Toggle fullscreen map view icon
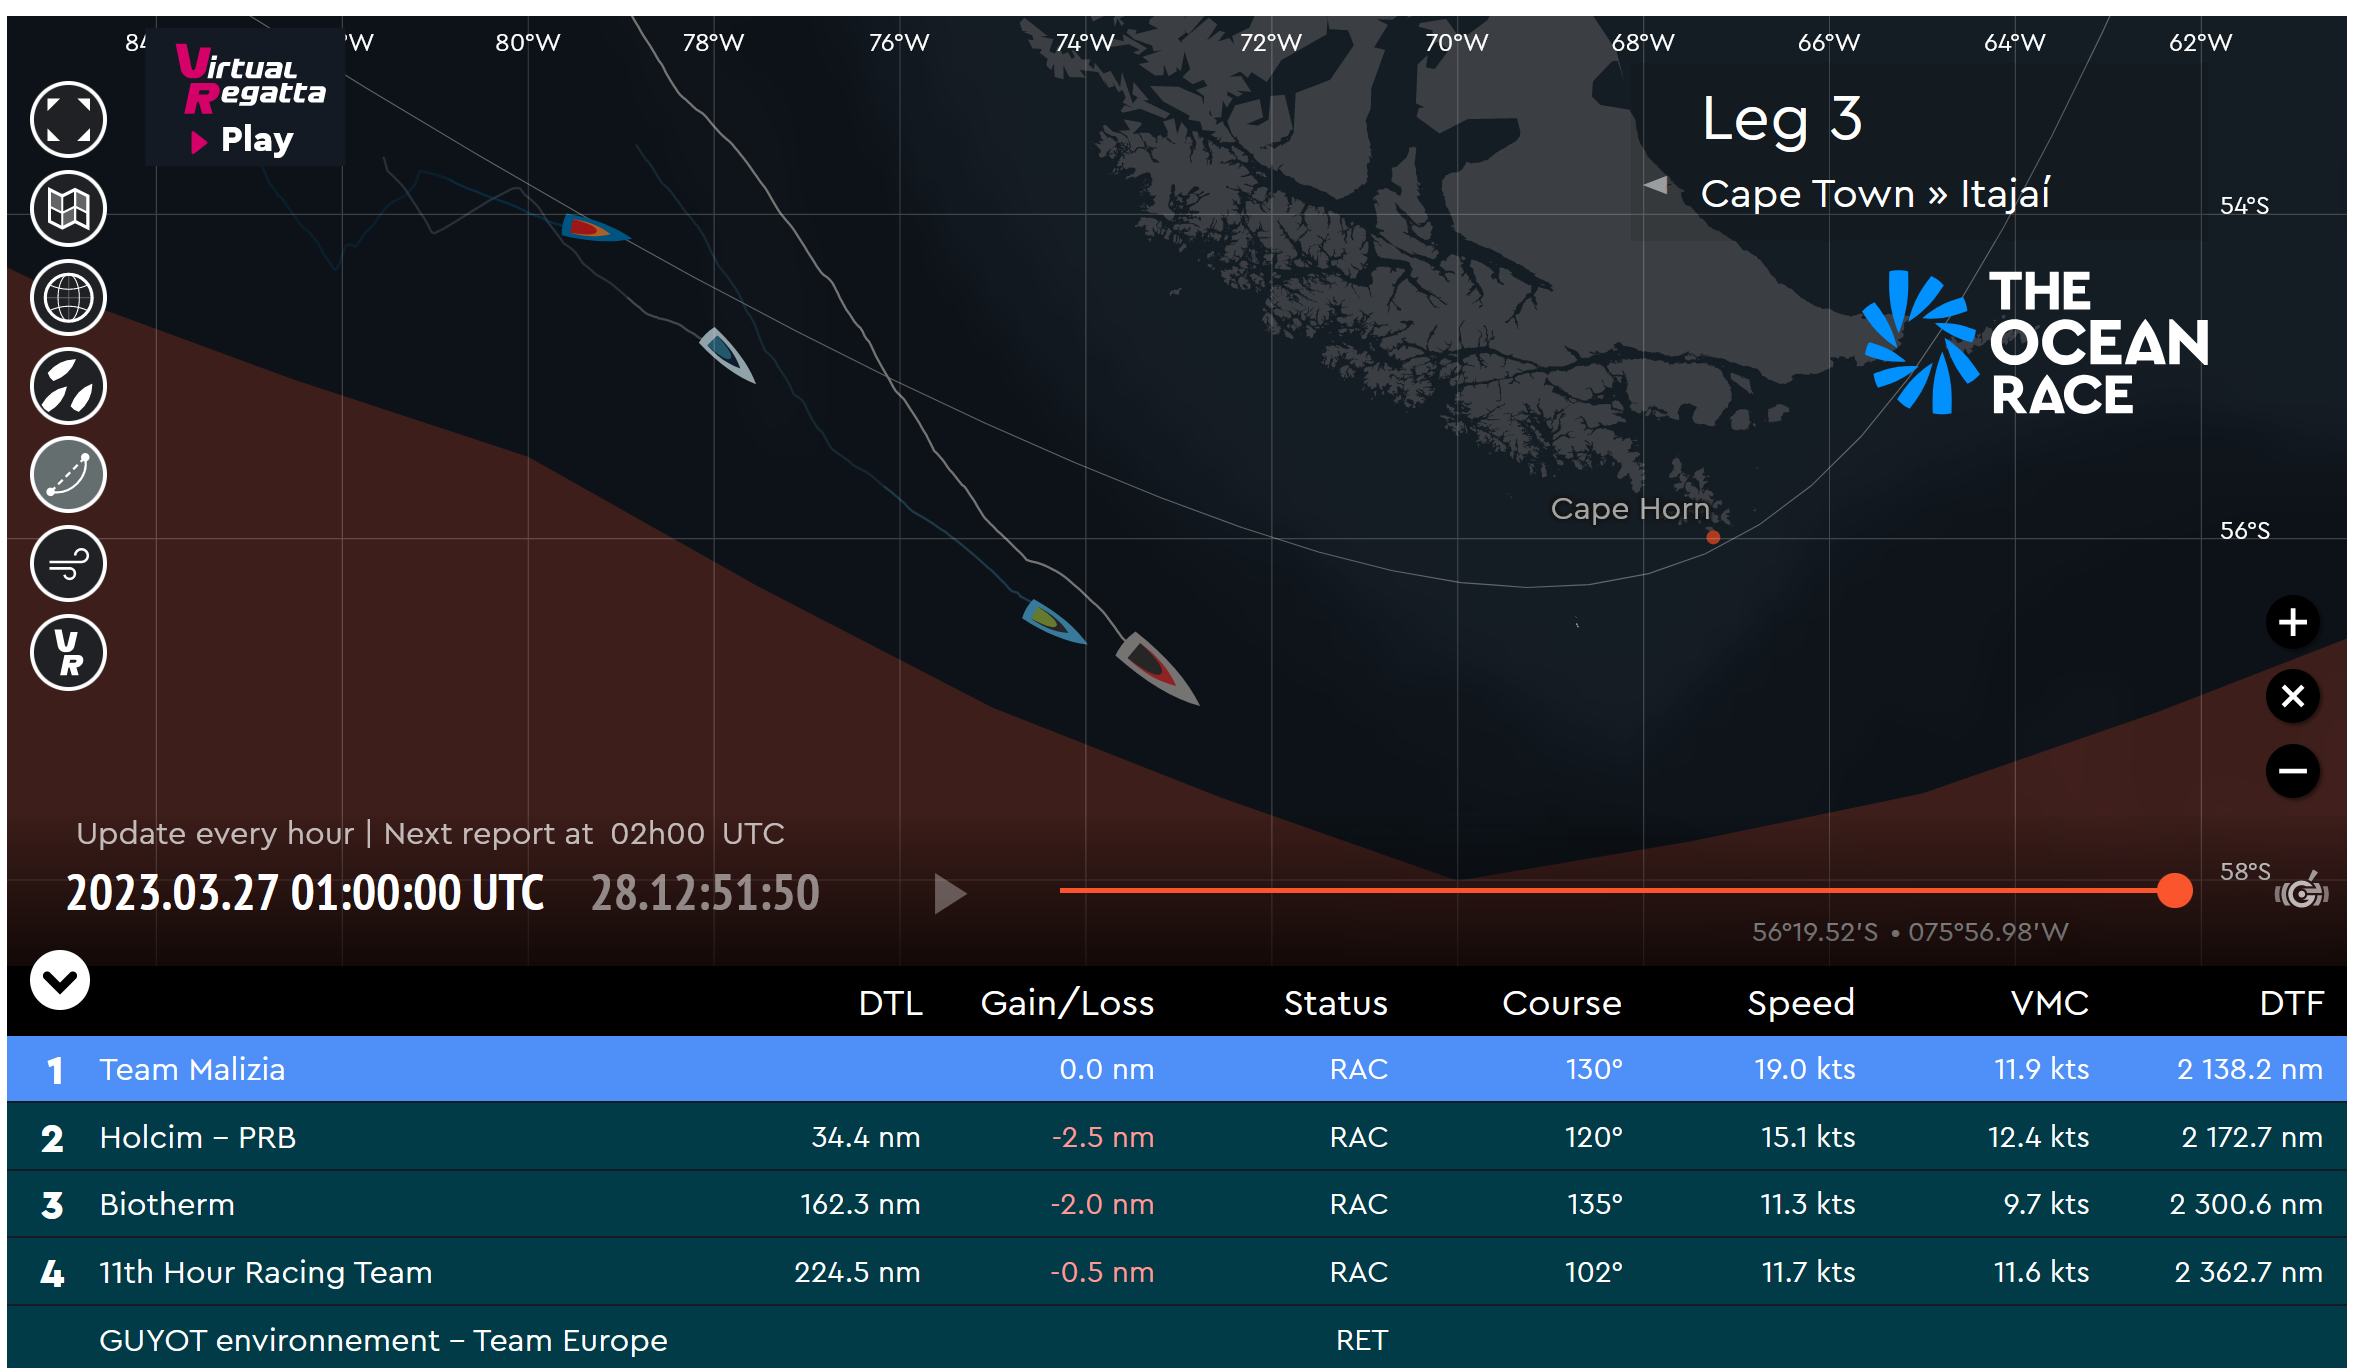This screenshot has width=2353, height=1368. click(x=68, y=120)
